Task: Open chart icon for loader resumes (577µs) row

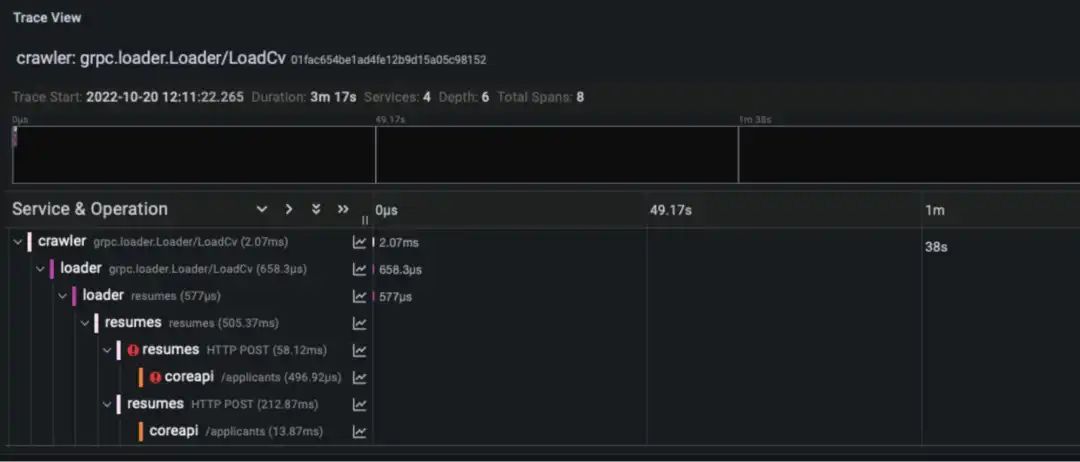Action: (x=360, y=297)
